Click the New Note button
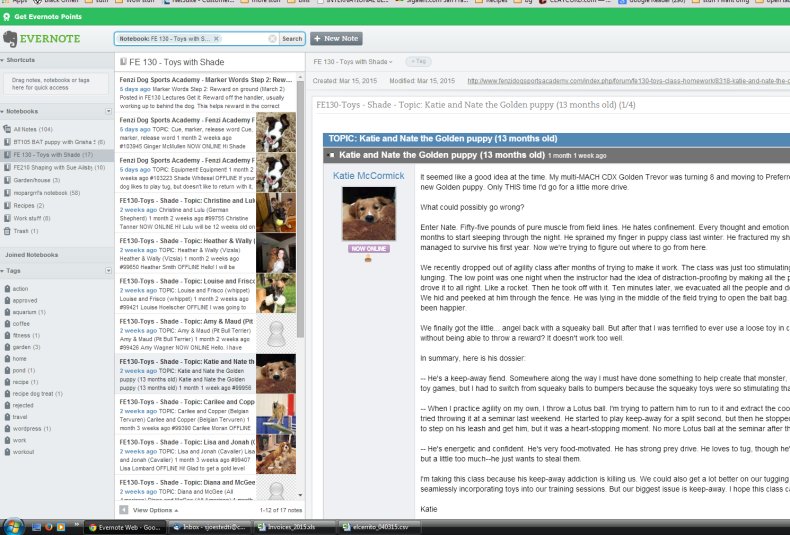 (336, 38)
